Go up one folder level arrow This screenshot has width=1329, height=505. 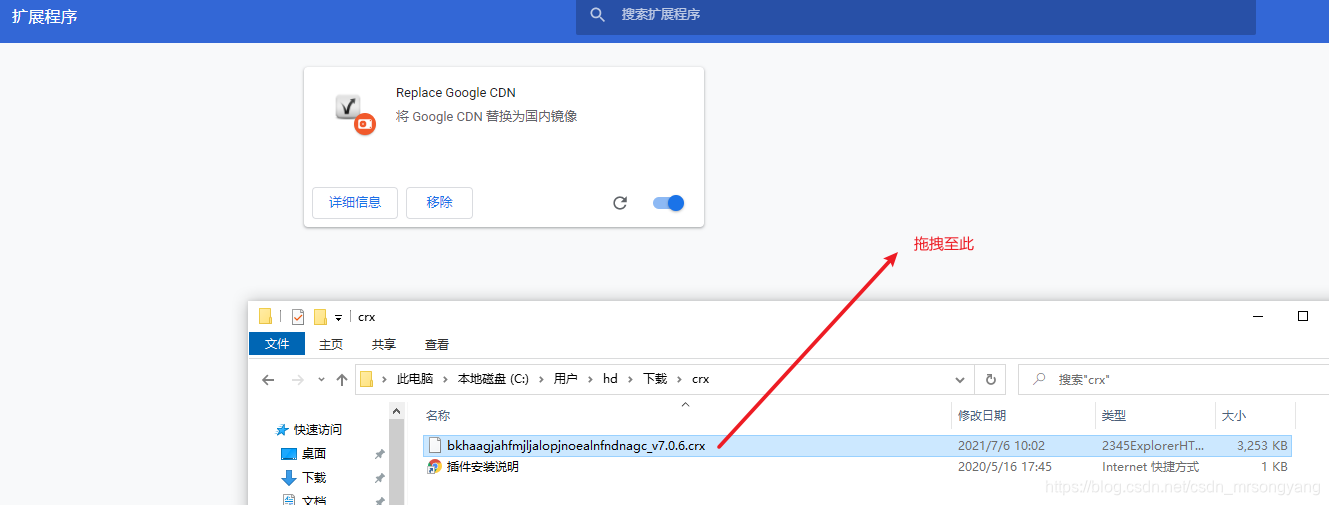[342, 380]
